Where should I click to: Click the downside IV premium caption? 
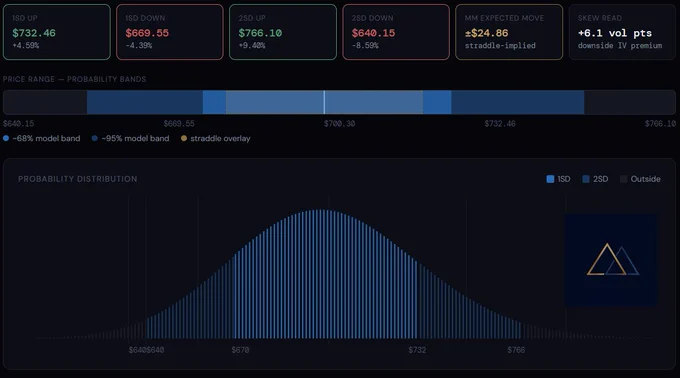(x=620, y=46)
